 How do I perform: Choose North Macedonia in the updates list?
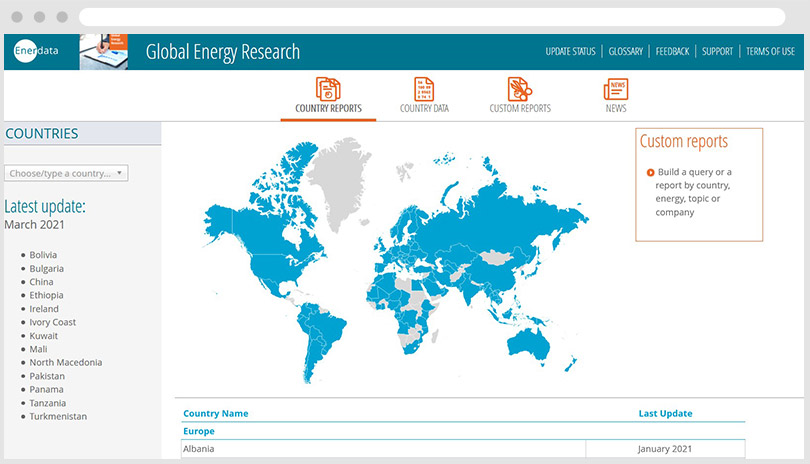point(65,362)
